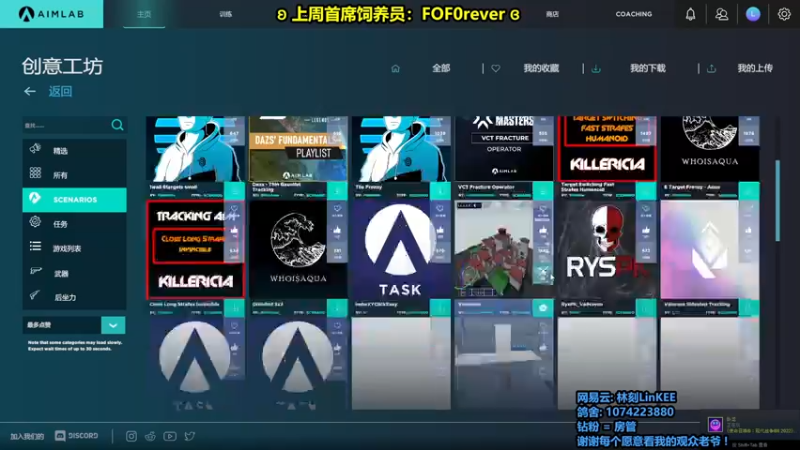Go to workshop home icon tab
Image resolution: width=800 pixels, height=450 pixels.
(395, 68)
